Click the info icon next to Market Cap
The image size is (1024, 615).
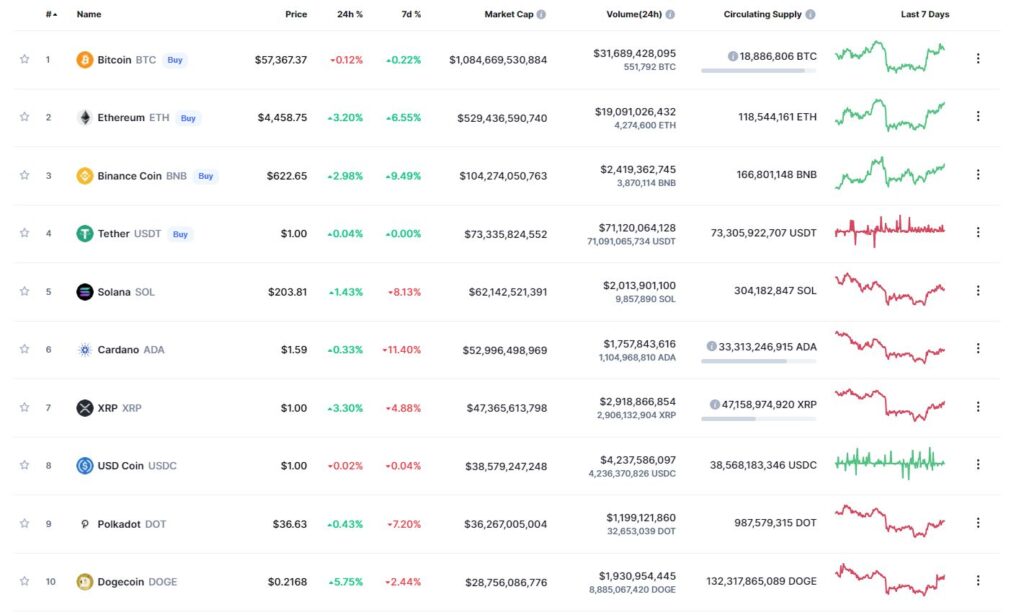[x=541, y=14]
